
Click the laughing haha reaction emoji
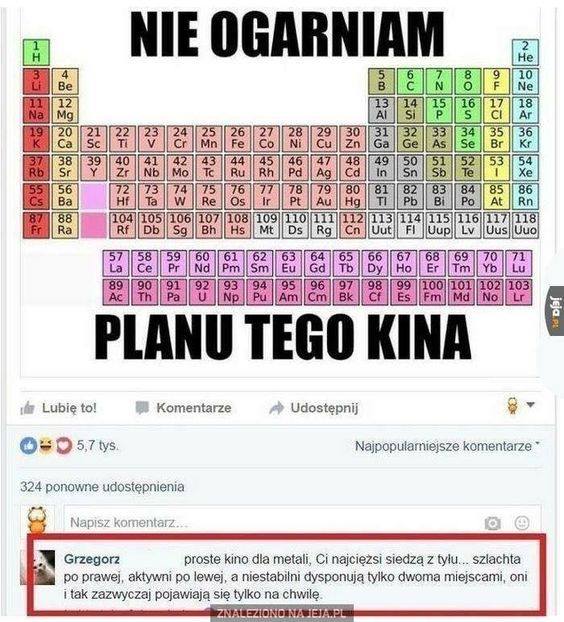click(46, 446)
